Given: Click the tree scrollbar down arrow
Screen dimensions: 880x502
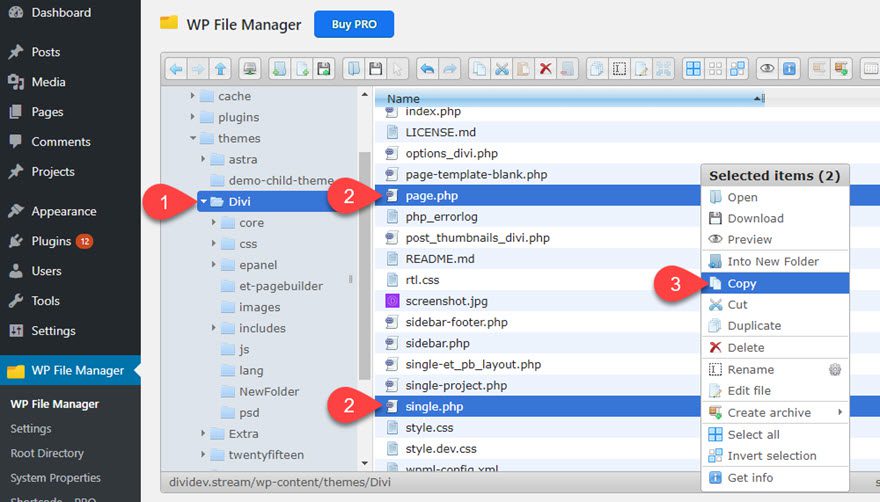Looking at the screenshot, I should pyautogui.click(x=364, y=463).
